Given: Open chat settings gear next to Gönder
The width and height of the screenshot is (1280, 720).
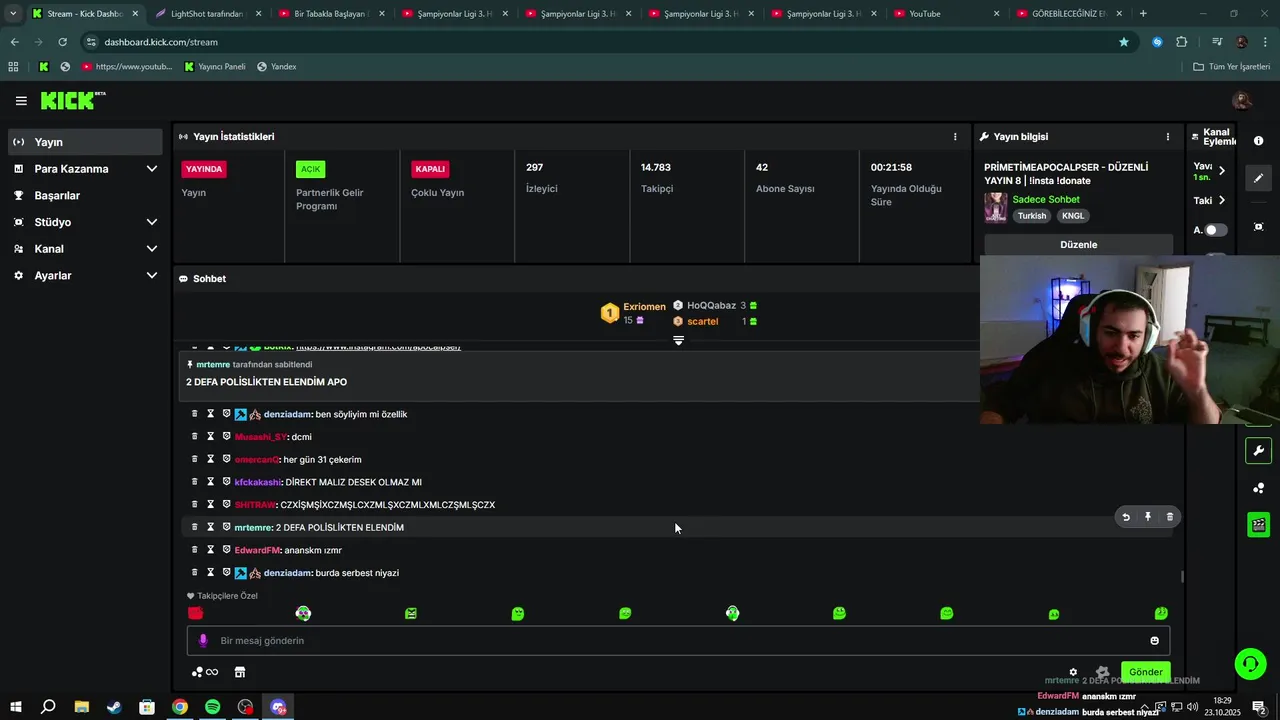Looking at the screenshot, I should pyautogui.click(x=1073, y=672).
